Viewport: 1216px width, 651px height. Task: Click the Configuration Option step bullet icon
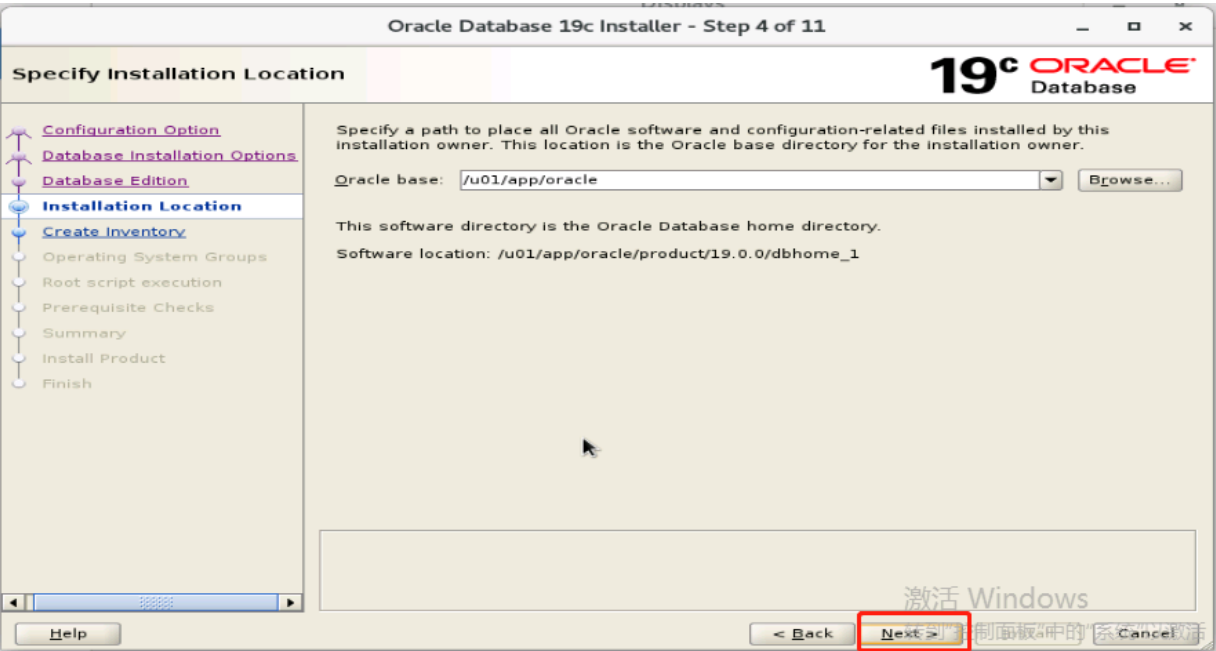pyautogui.click(x=18, y=132)
